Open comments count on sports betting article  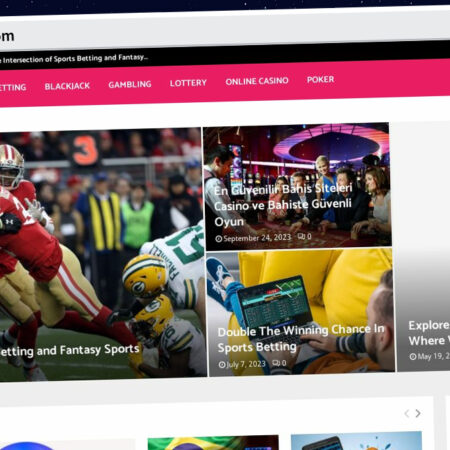(279, 363)
